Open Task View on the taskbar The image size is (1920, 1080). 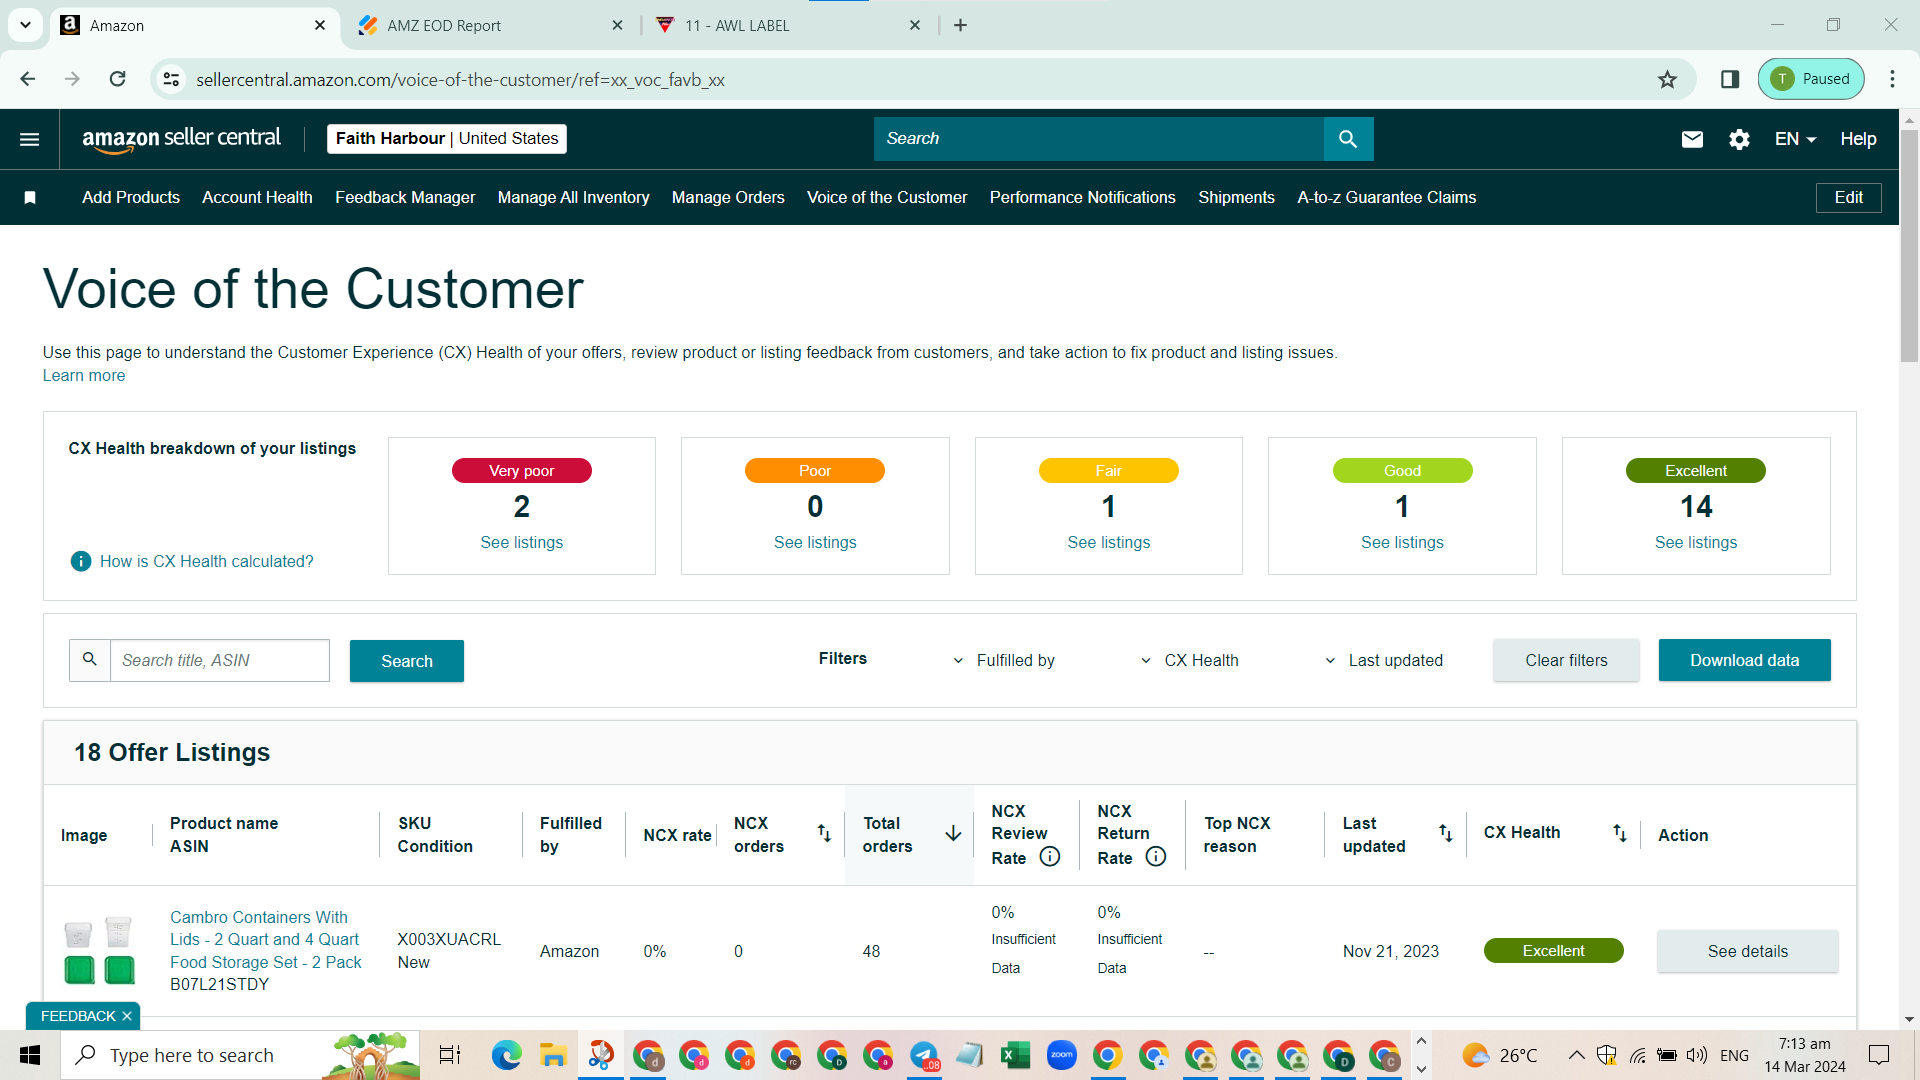click(x=450, y=1055)
